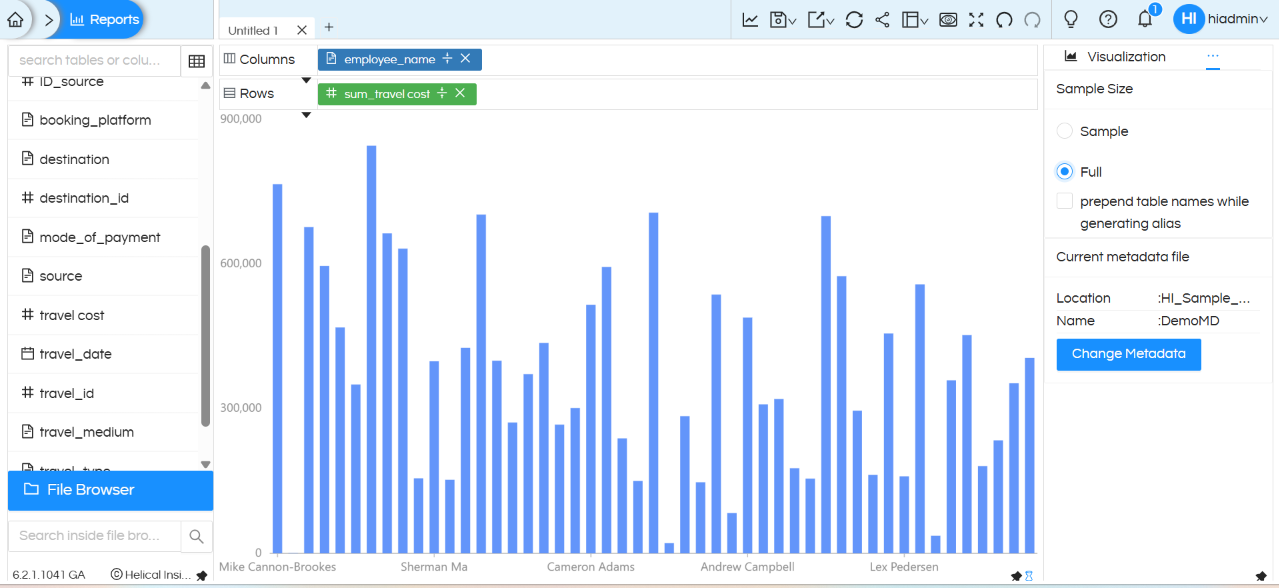The width and height of the screenshot is (1279, 588).
Task: Click the Undo icon
Action: tap(1004, 19)
